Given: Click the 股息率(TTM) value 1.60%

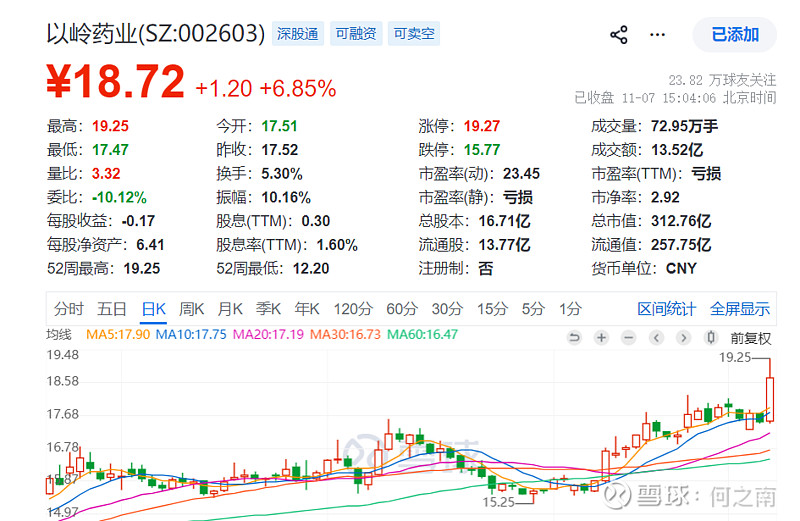Looking at the screenshot, I should click(337, 245).
